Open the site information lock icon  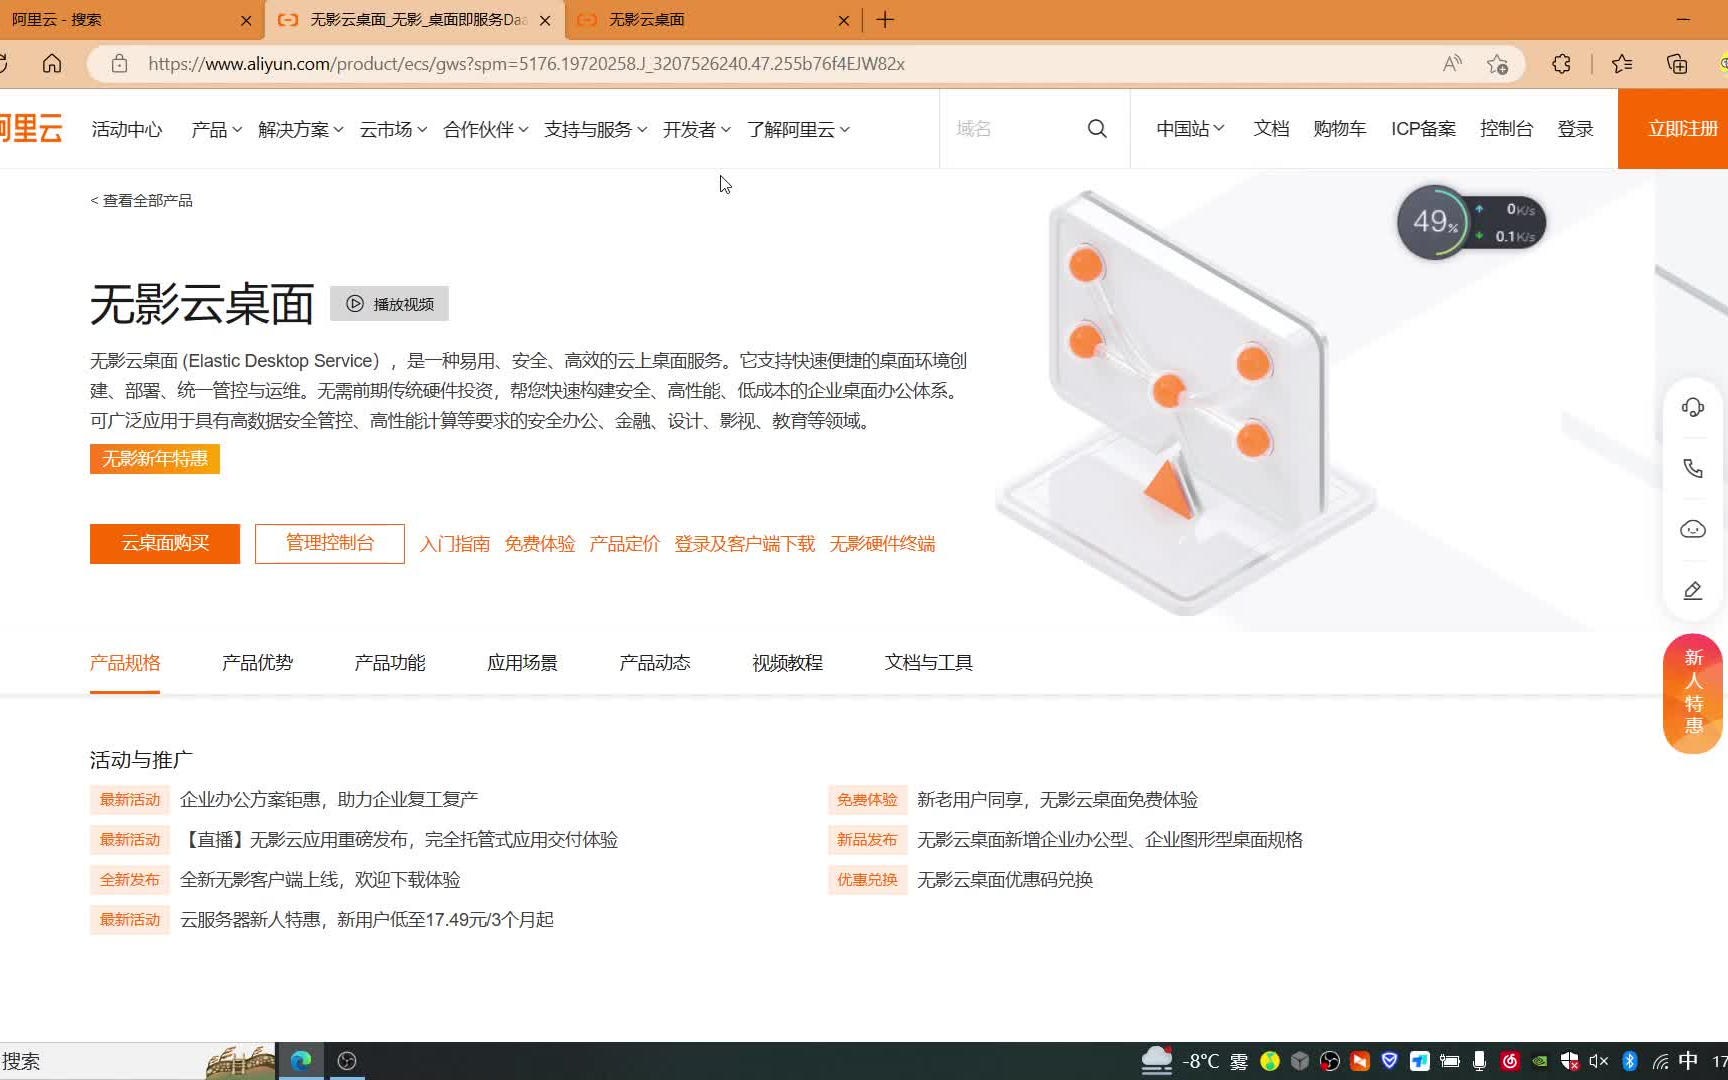coord(119,64)
